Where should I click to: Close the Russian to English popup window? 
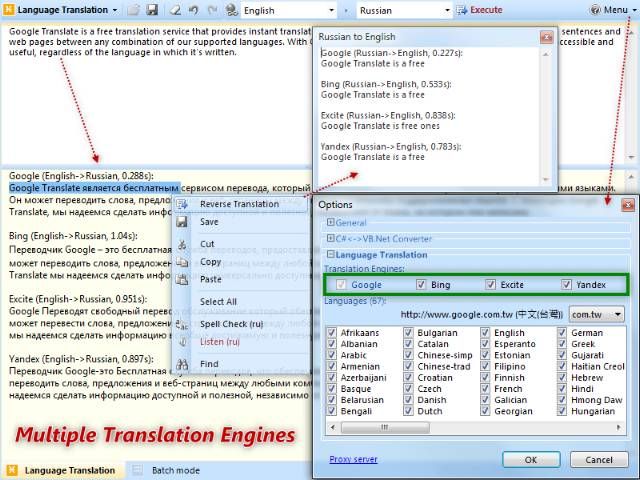[x=546, y=36]
